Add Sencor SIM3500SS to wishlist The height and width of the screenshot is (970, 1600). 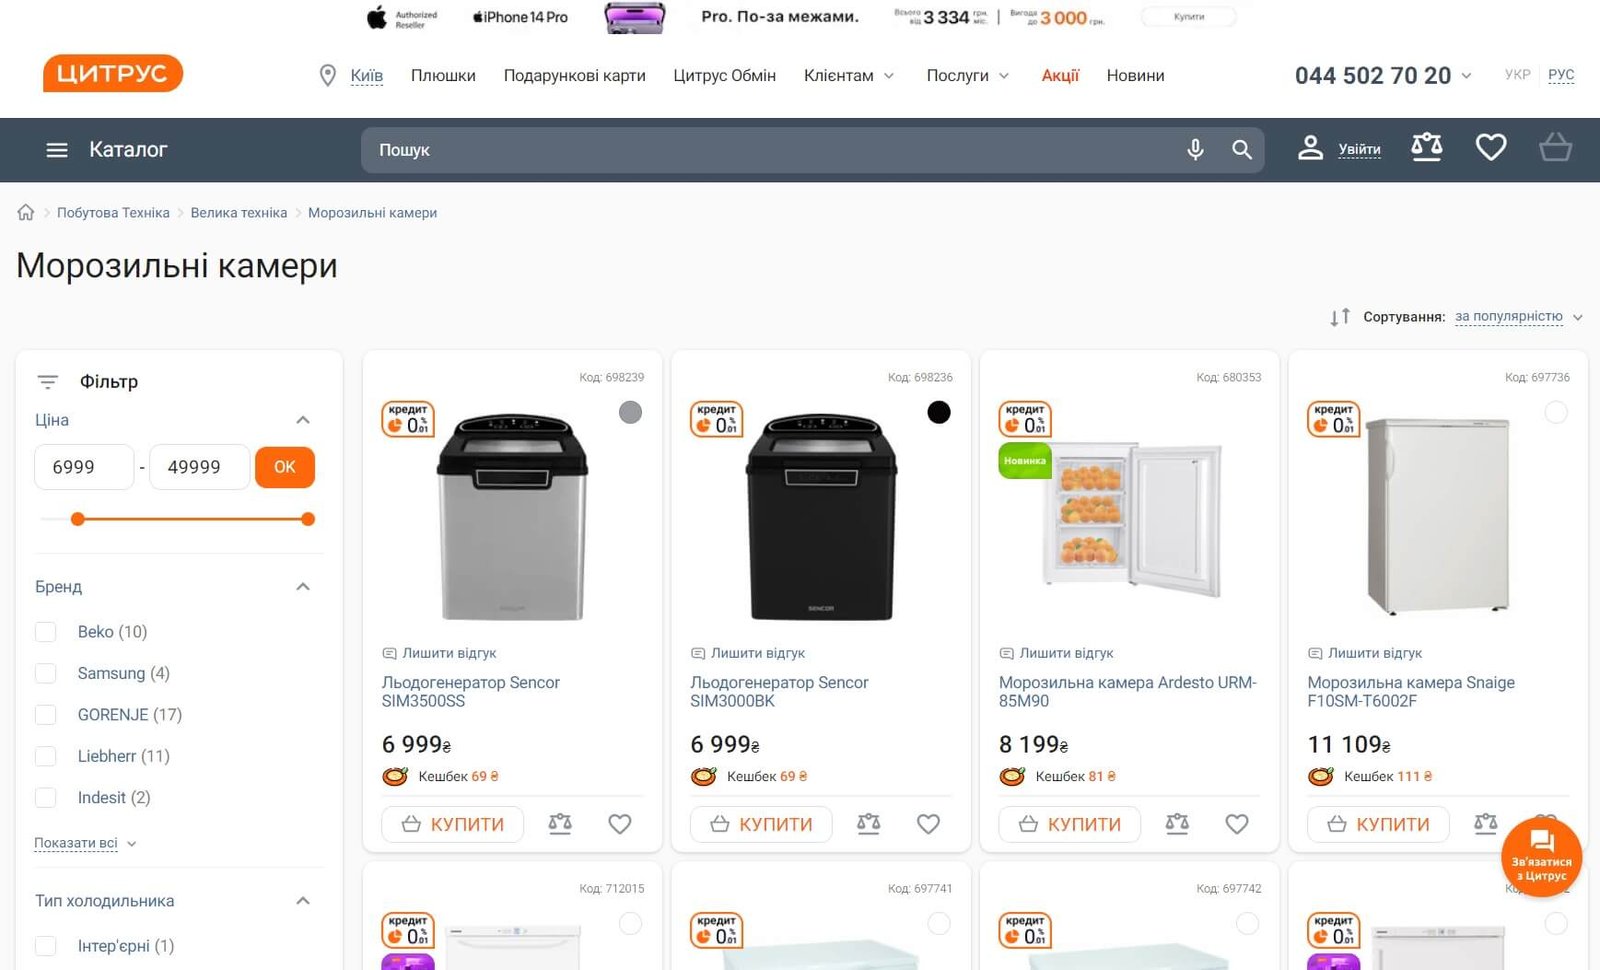620,824
